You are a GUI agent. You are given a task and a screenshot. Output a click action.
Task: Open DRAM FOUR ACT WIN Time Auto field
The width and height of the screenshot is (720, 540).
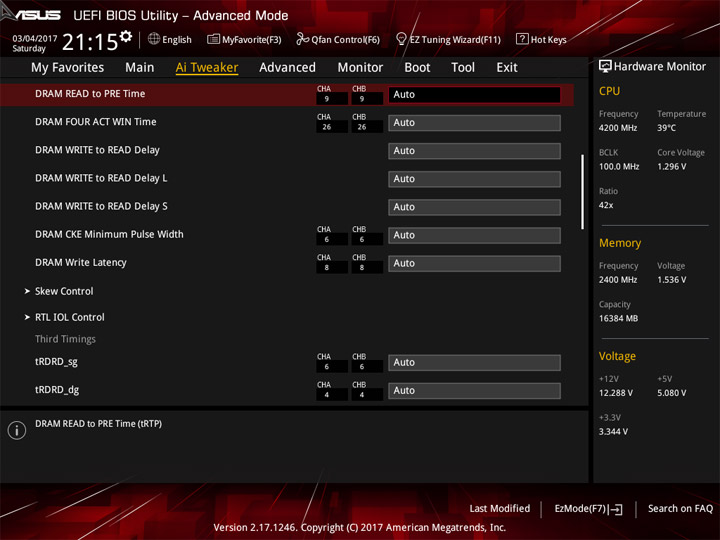click(474, 123)
